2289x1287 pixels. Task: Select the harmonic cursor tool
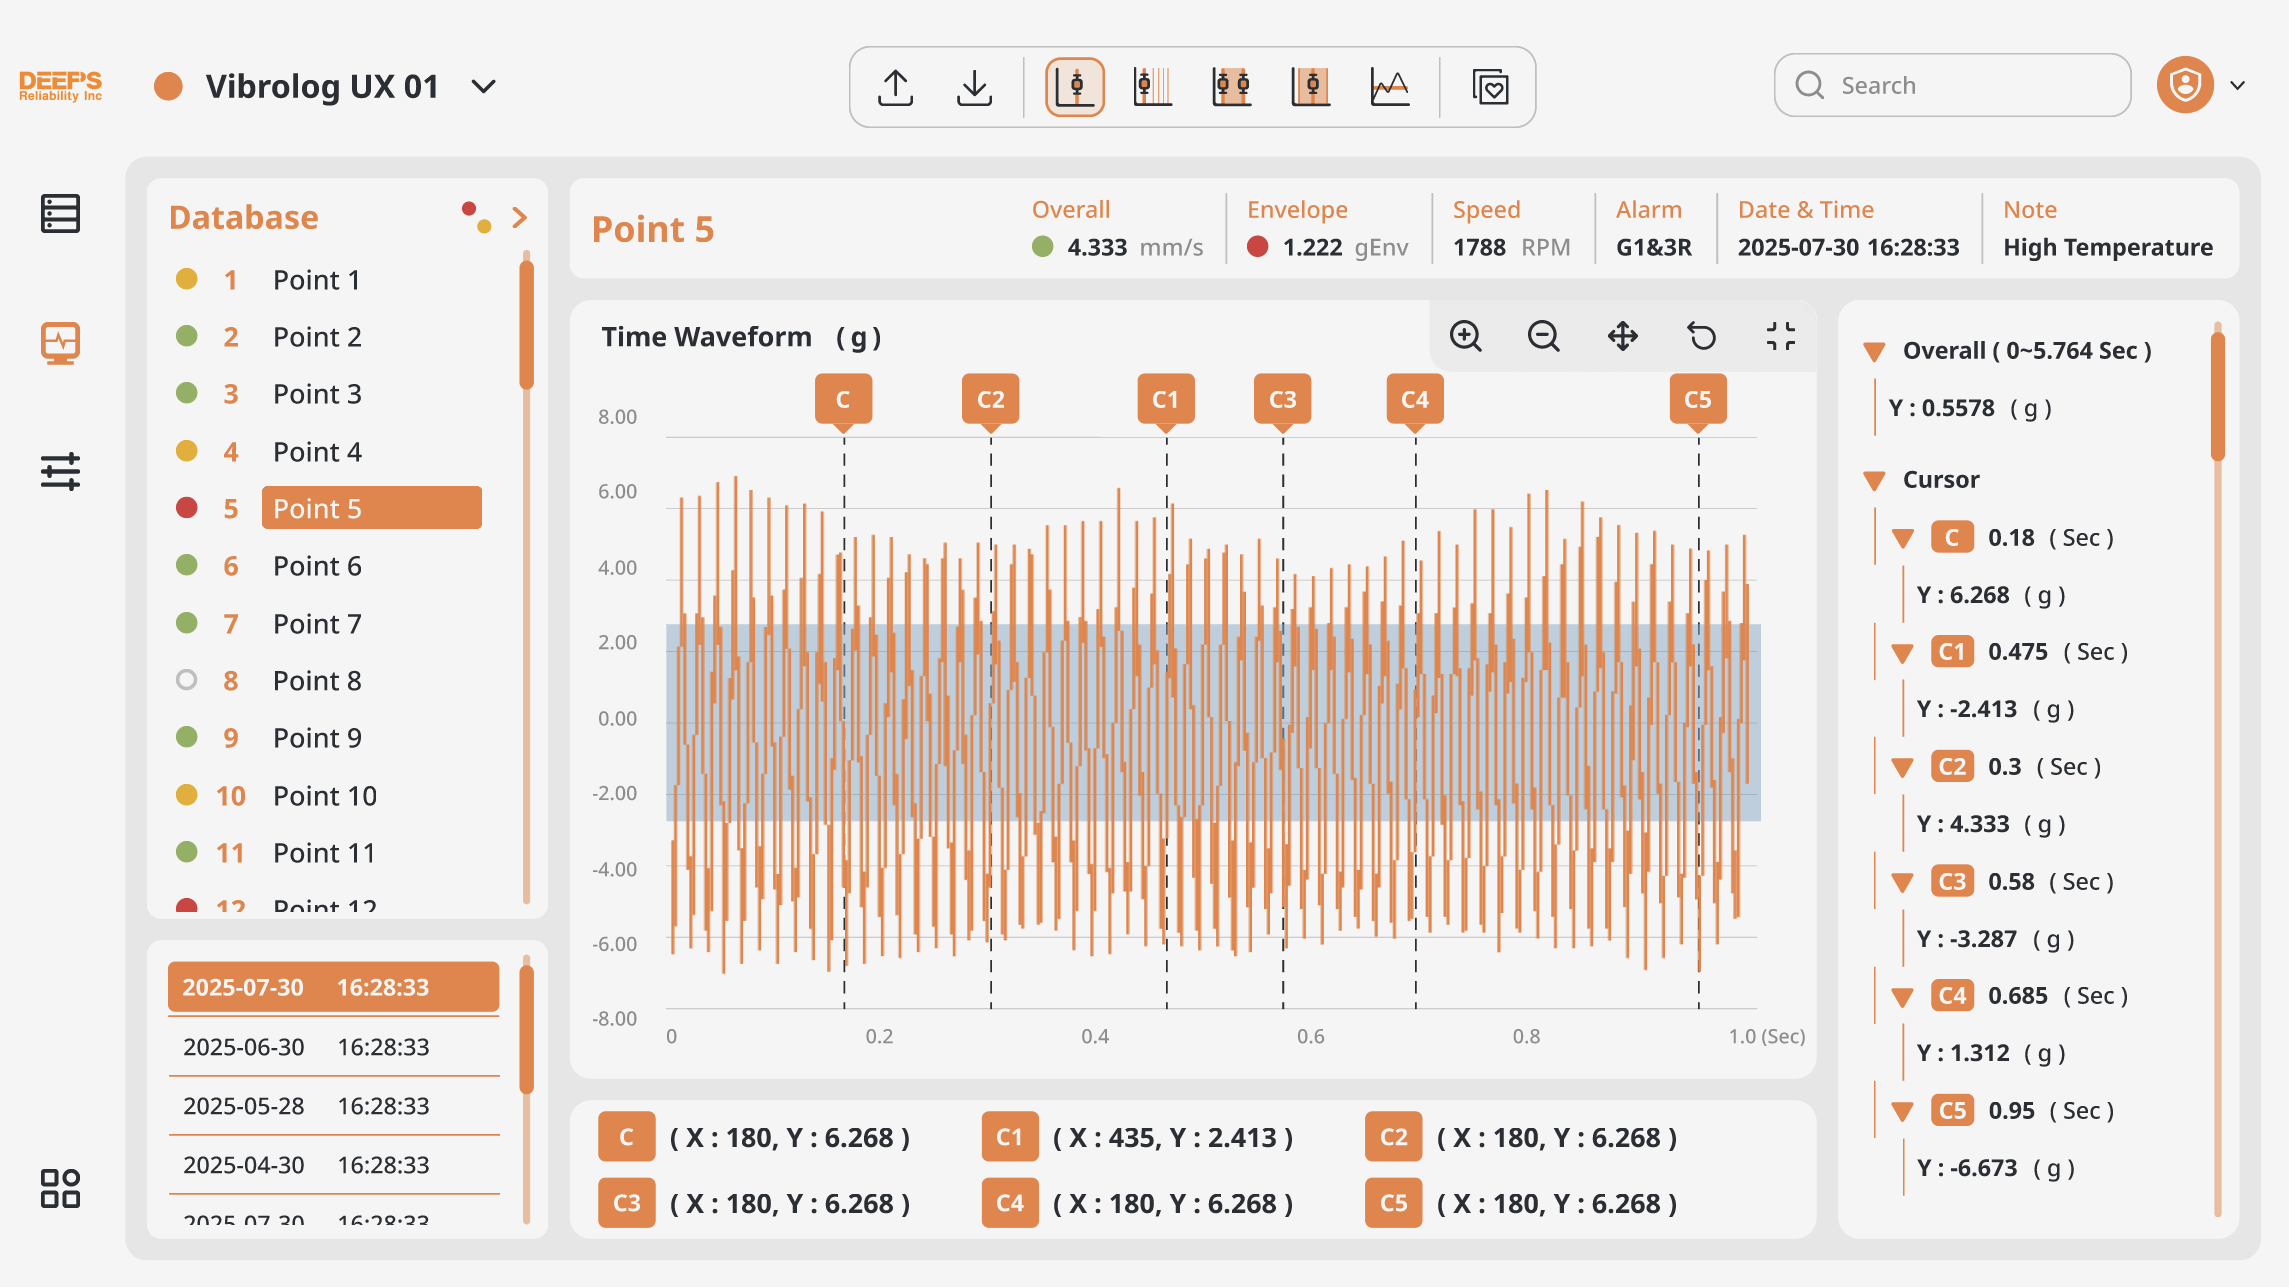(x=1153, y=87)
